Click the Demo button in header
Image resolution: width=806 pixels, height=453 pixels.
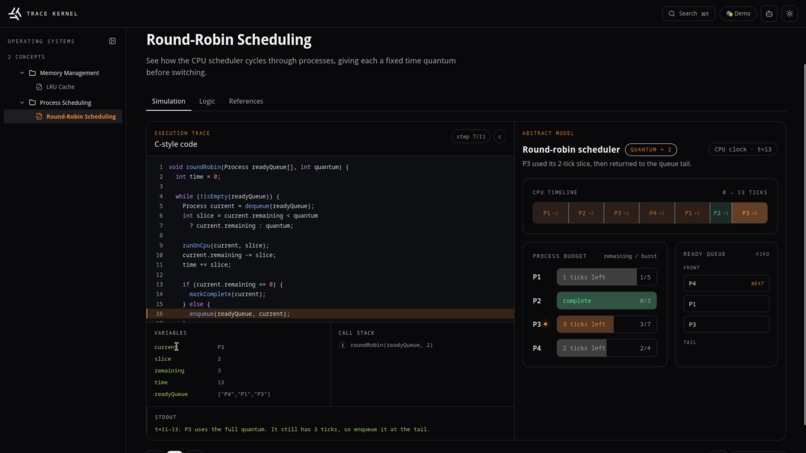point(738,13)
